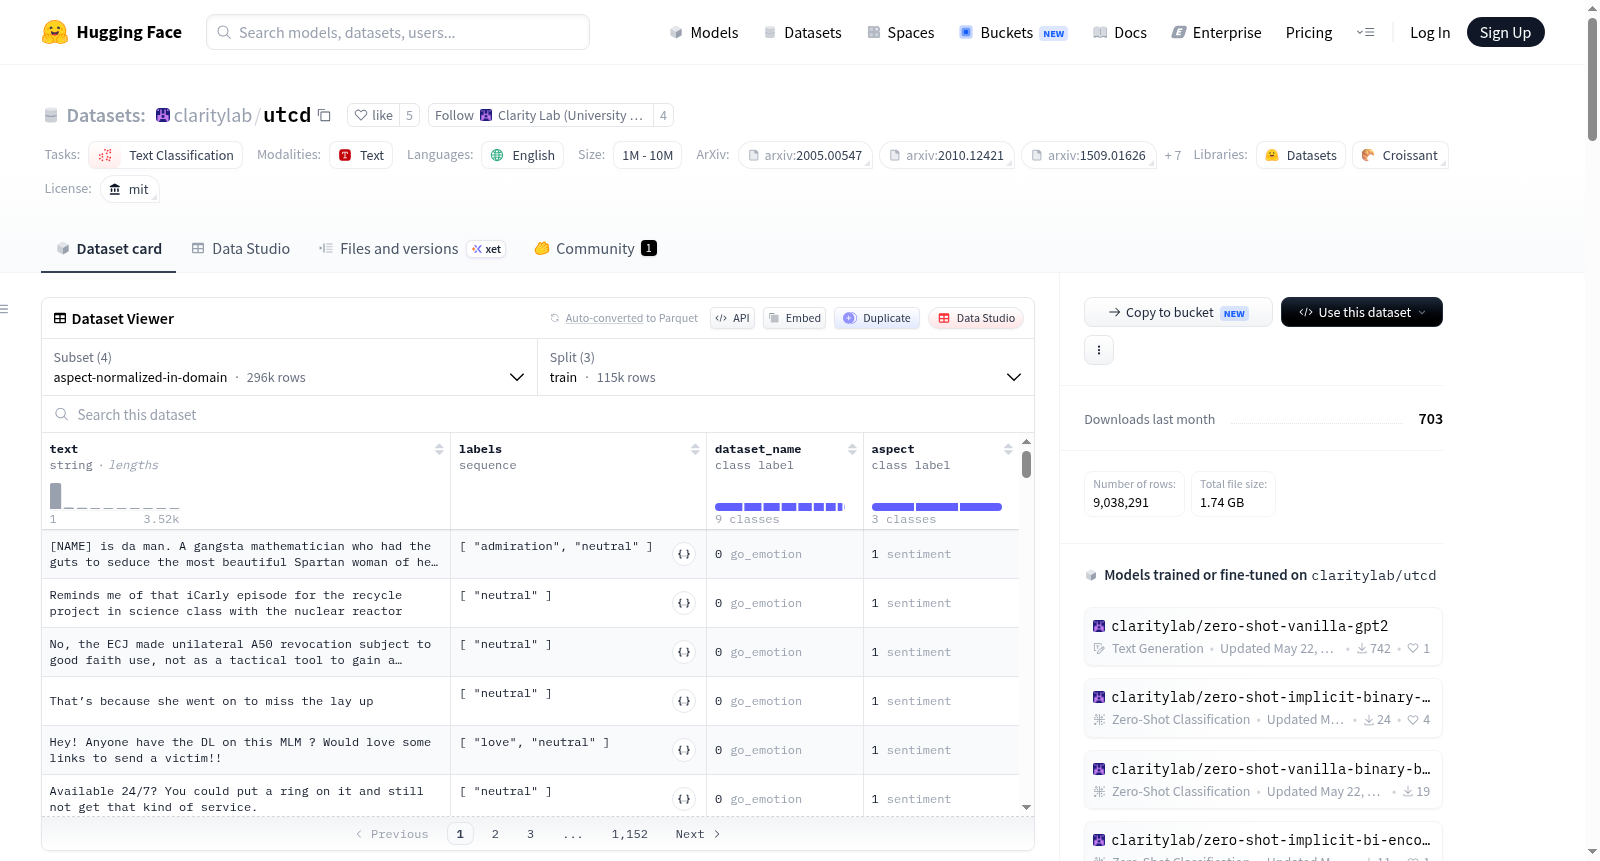Sort by the aspect column sort icon
The width and height of the screenshot is (1600, 861).
coord(1008,449)
